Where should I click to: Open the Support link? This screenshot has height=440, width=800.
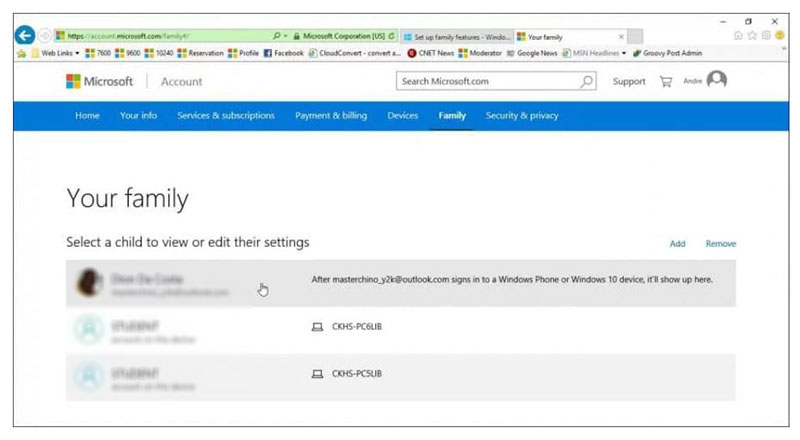point(629,82)
